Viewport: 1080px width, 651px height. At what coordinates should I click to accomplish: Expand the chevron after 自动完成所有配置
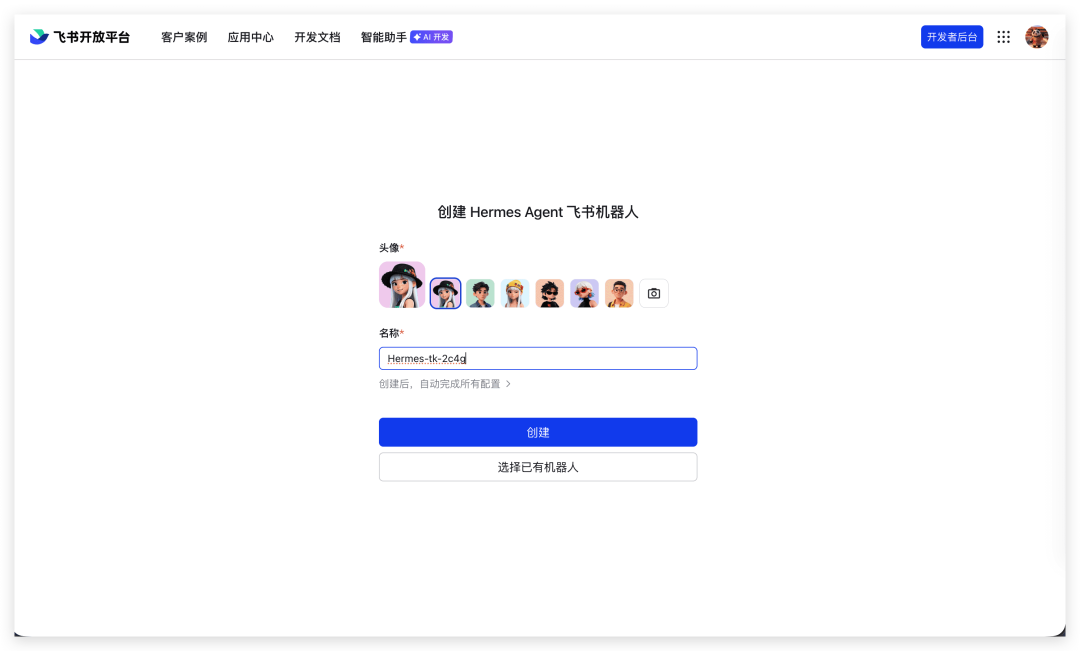(508, 384)
